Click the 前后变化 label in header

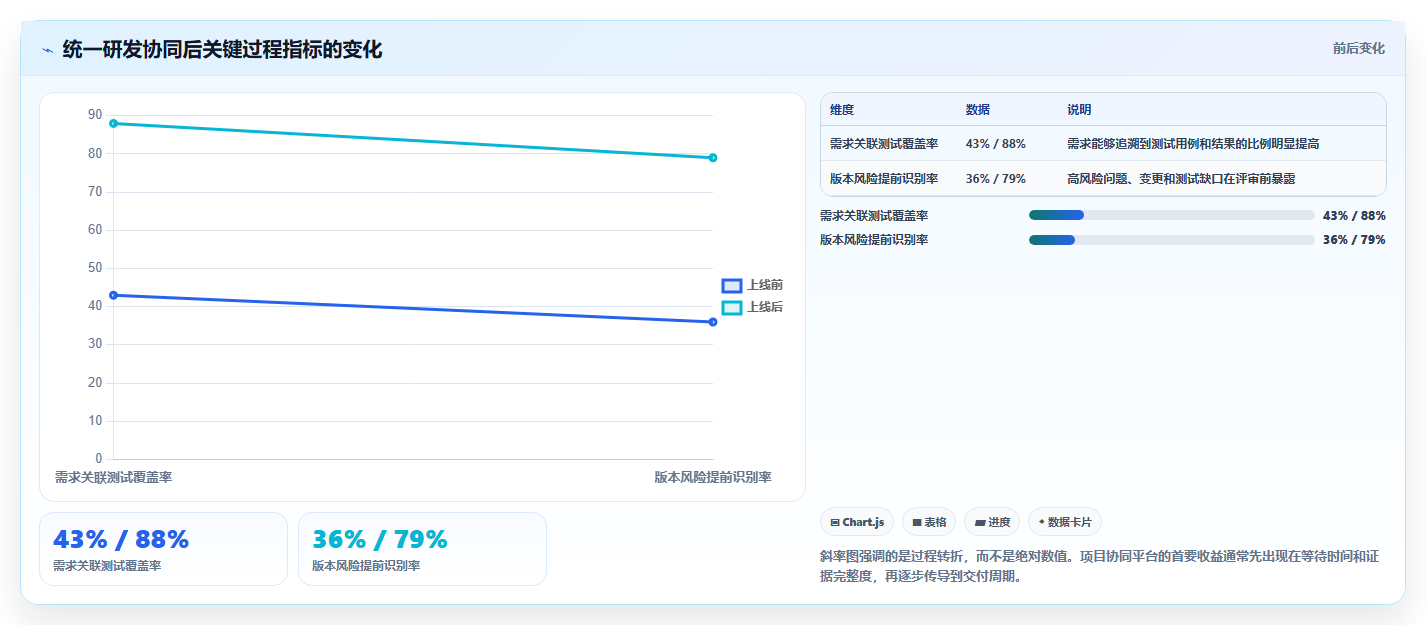[x=1359, y=48]
